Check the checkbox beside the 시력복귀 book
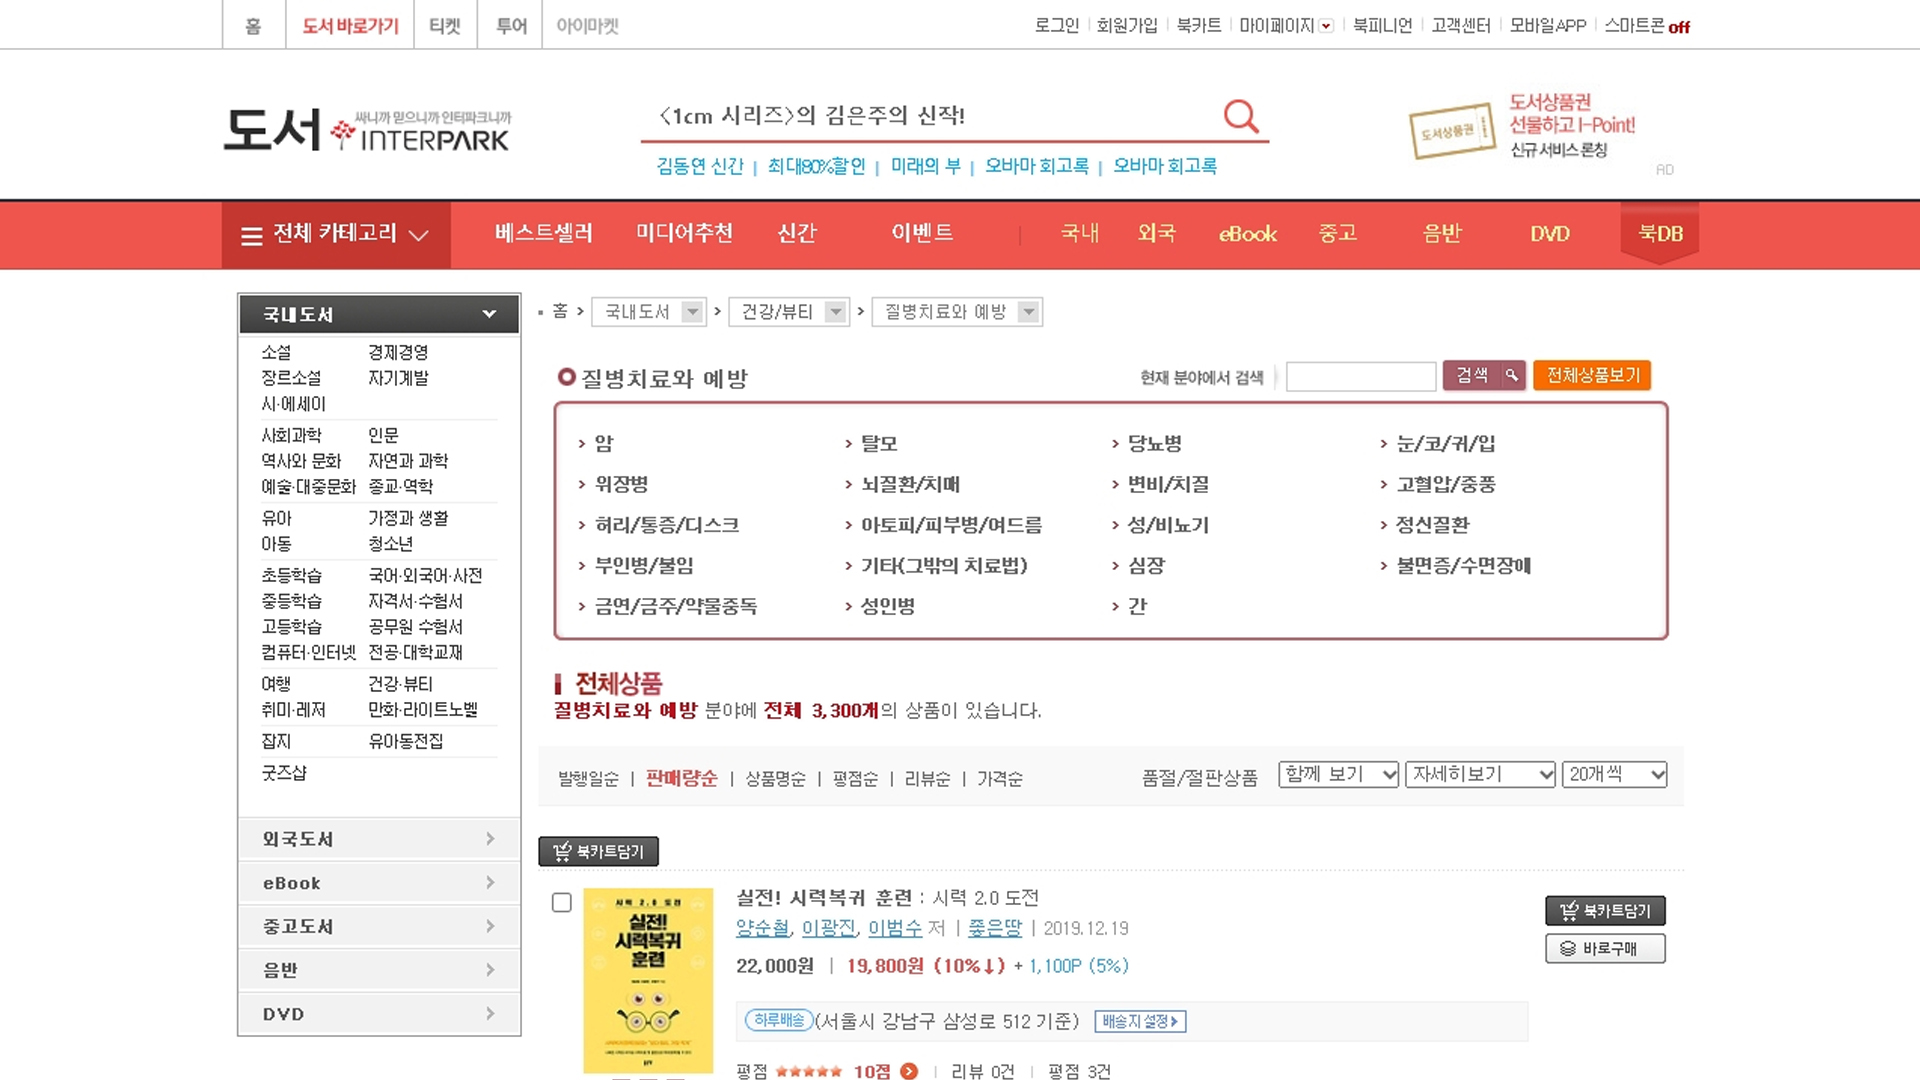Screen dimensions: 1920x1080 point(562,902)
